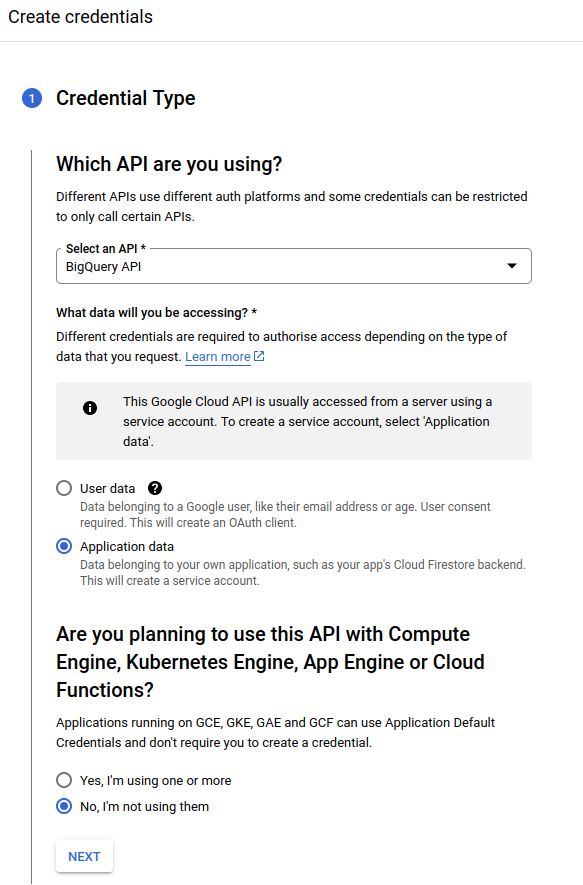Click the "Which API are you using?" heading
The image size is (583, 885).
click(x=169, y=164)
